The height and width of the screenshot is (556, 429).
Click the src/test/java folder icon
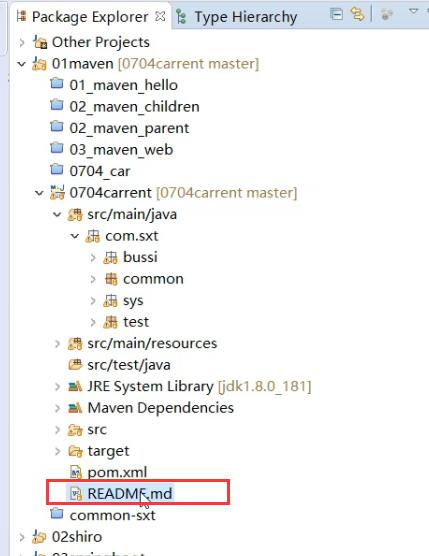75,365
